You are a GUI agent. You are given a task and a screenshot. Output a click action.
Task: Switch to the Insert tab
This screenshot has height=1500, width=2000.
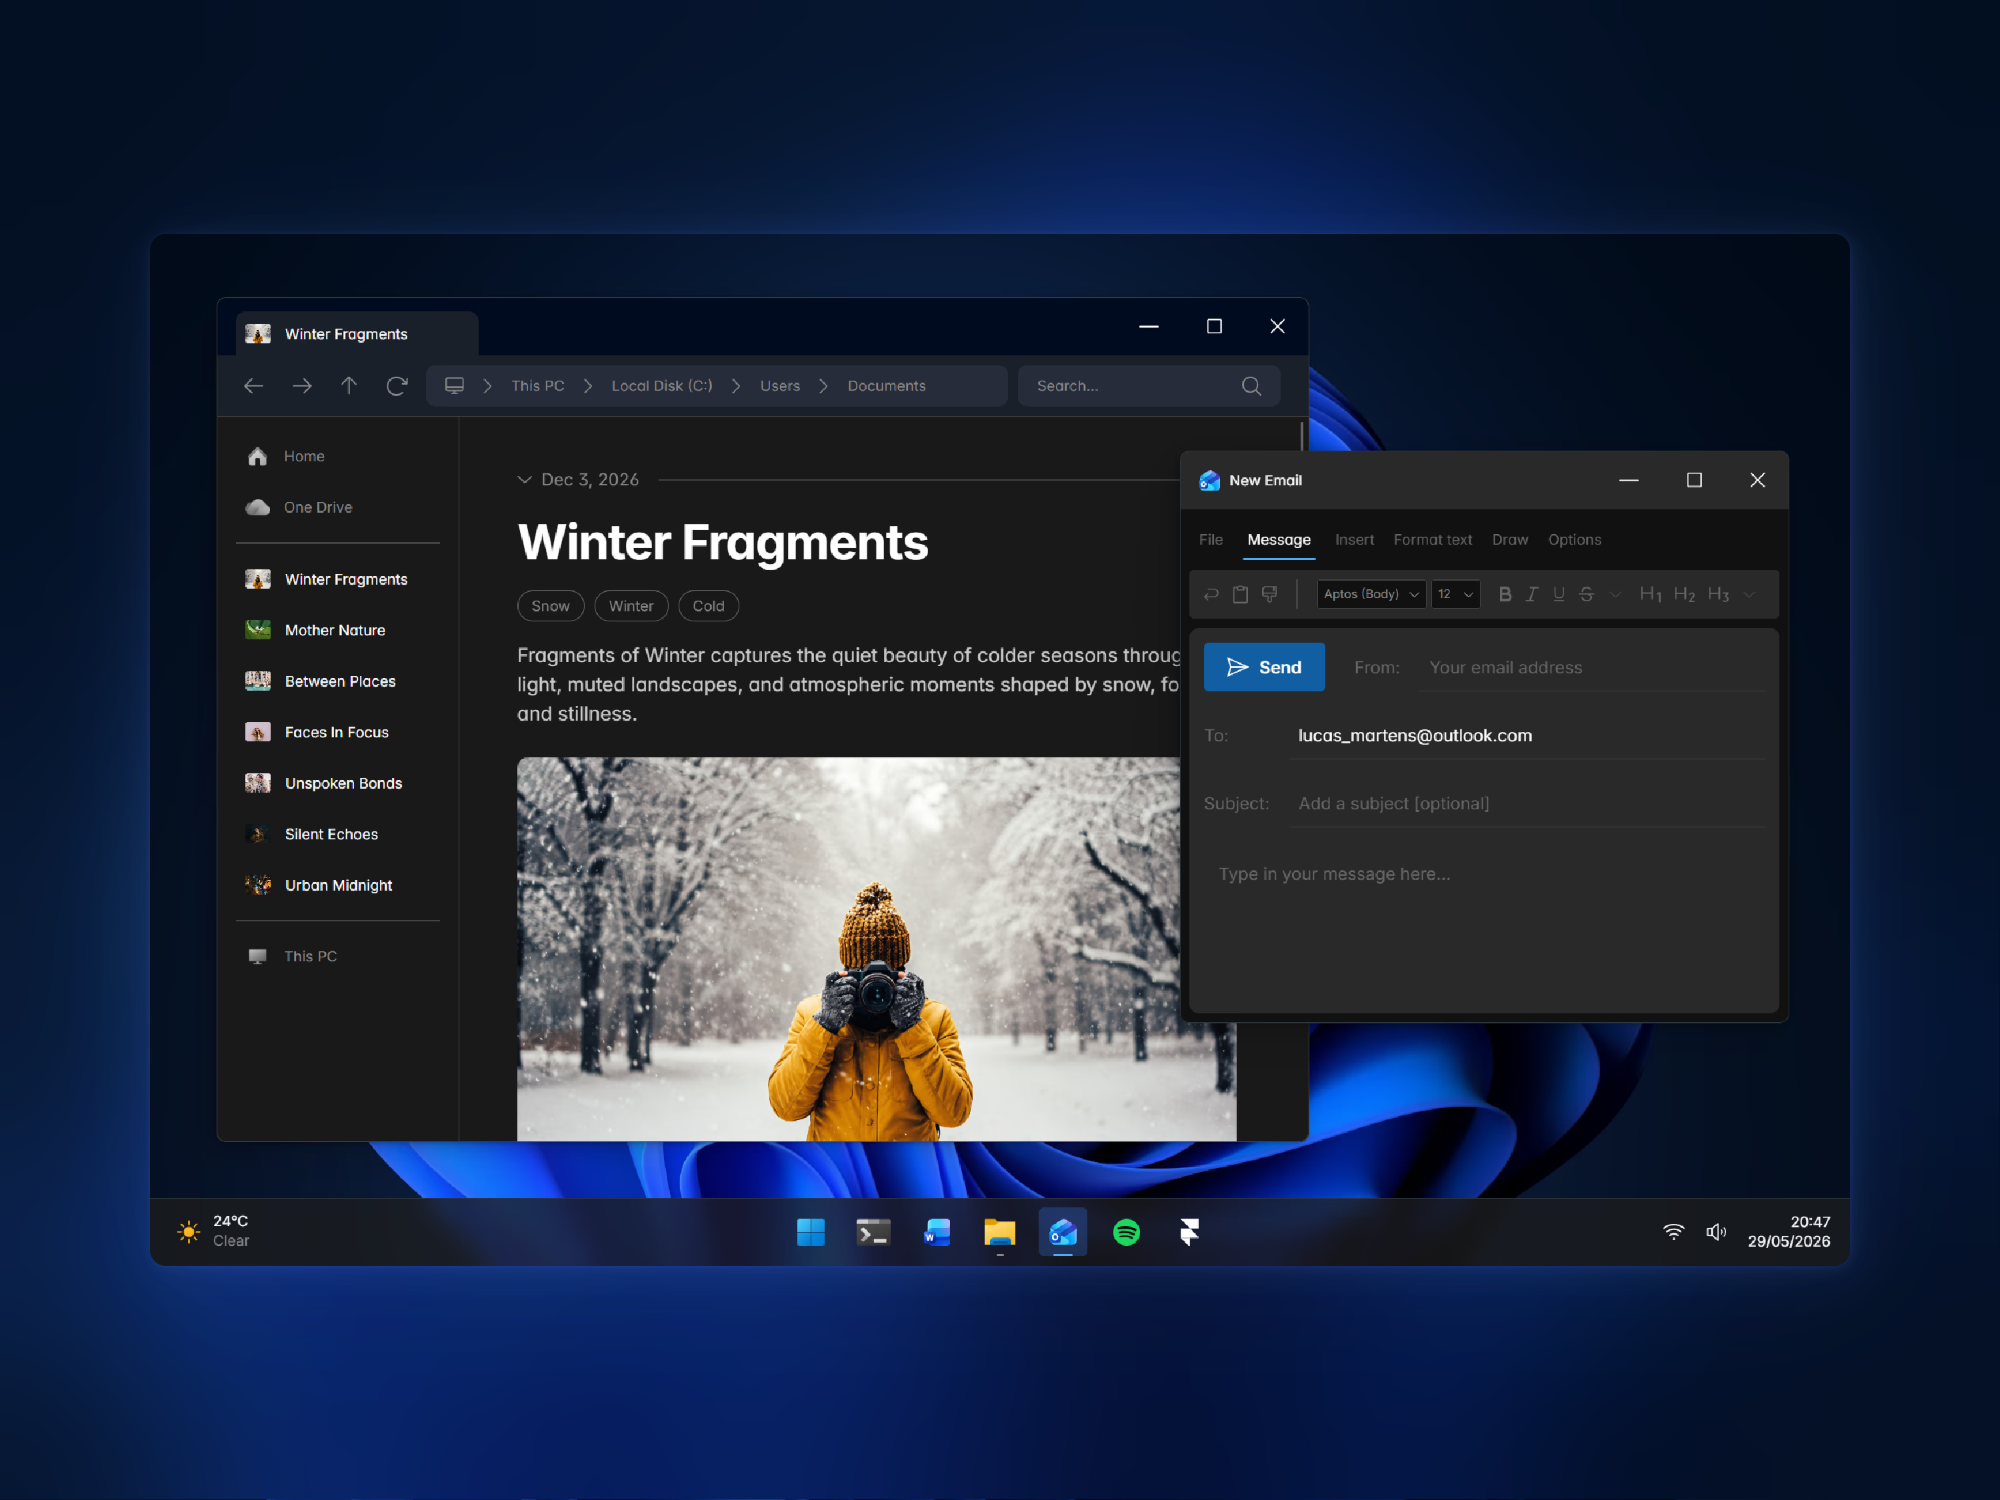pyautogui.click(x=1354, y=540)
